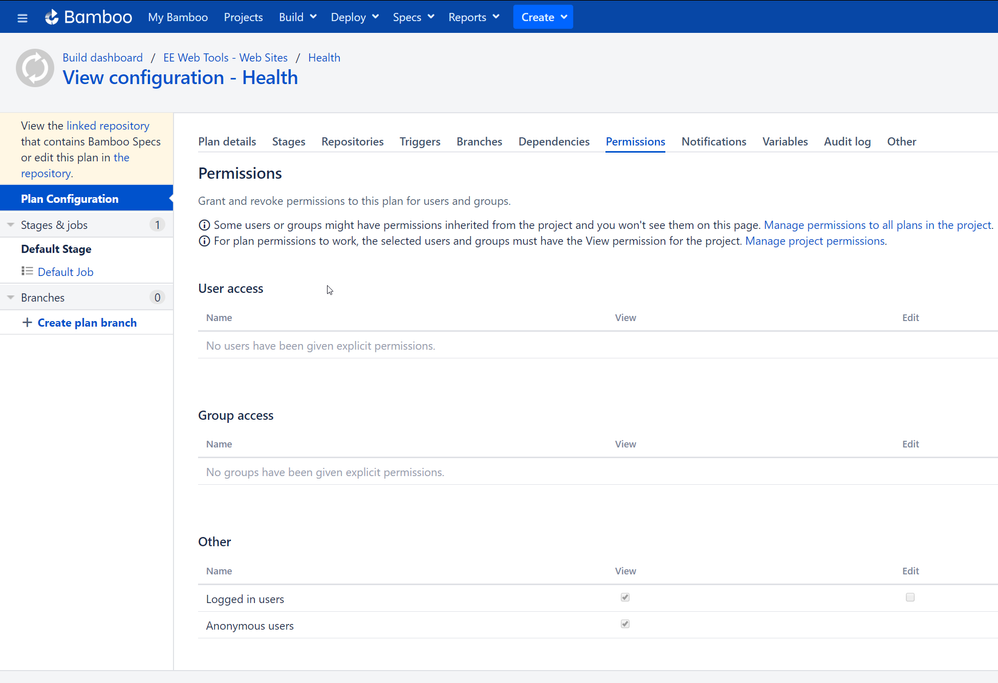Open the Deploy dropdown menu

355,17
